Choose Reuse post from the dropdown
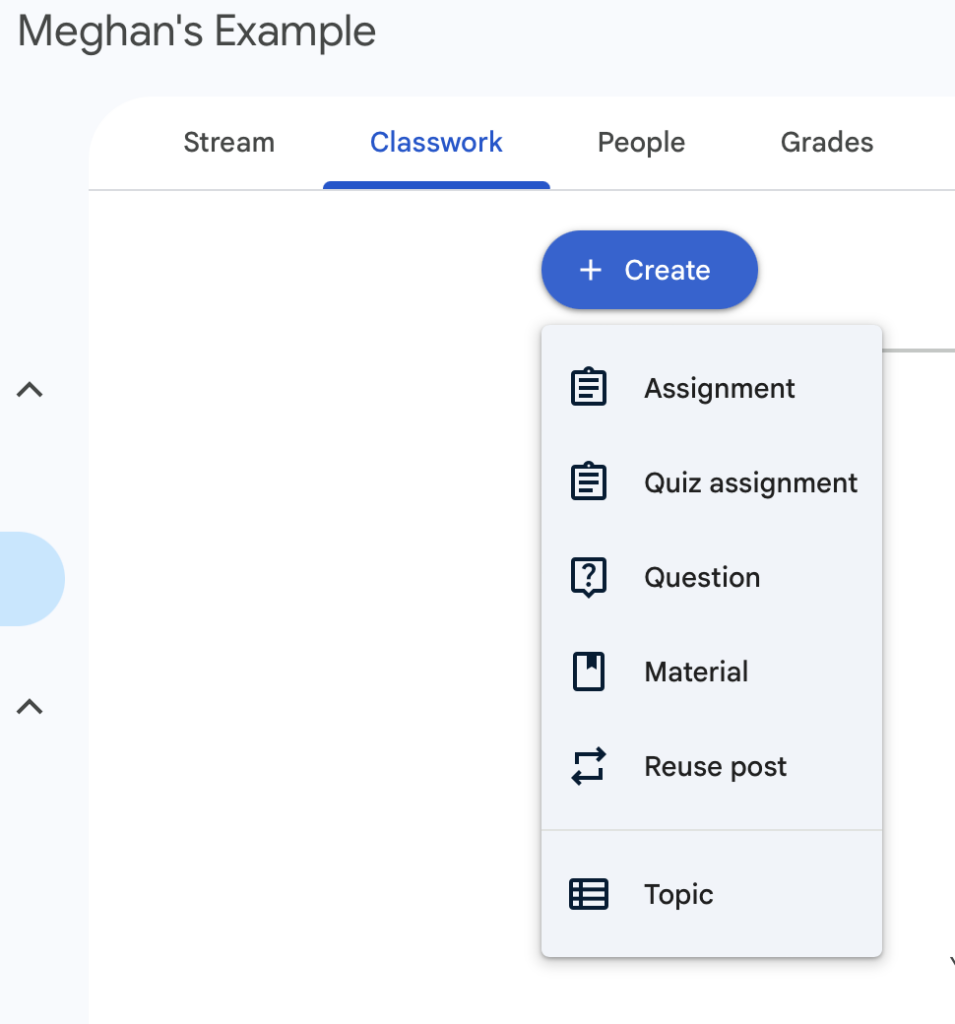The height and width of the screenshot is (1024, 955). click(x=715, y=767)
